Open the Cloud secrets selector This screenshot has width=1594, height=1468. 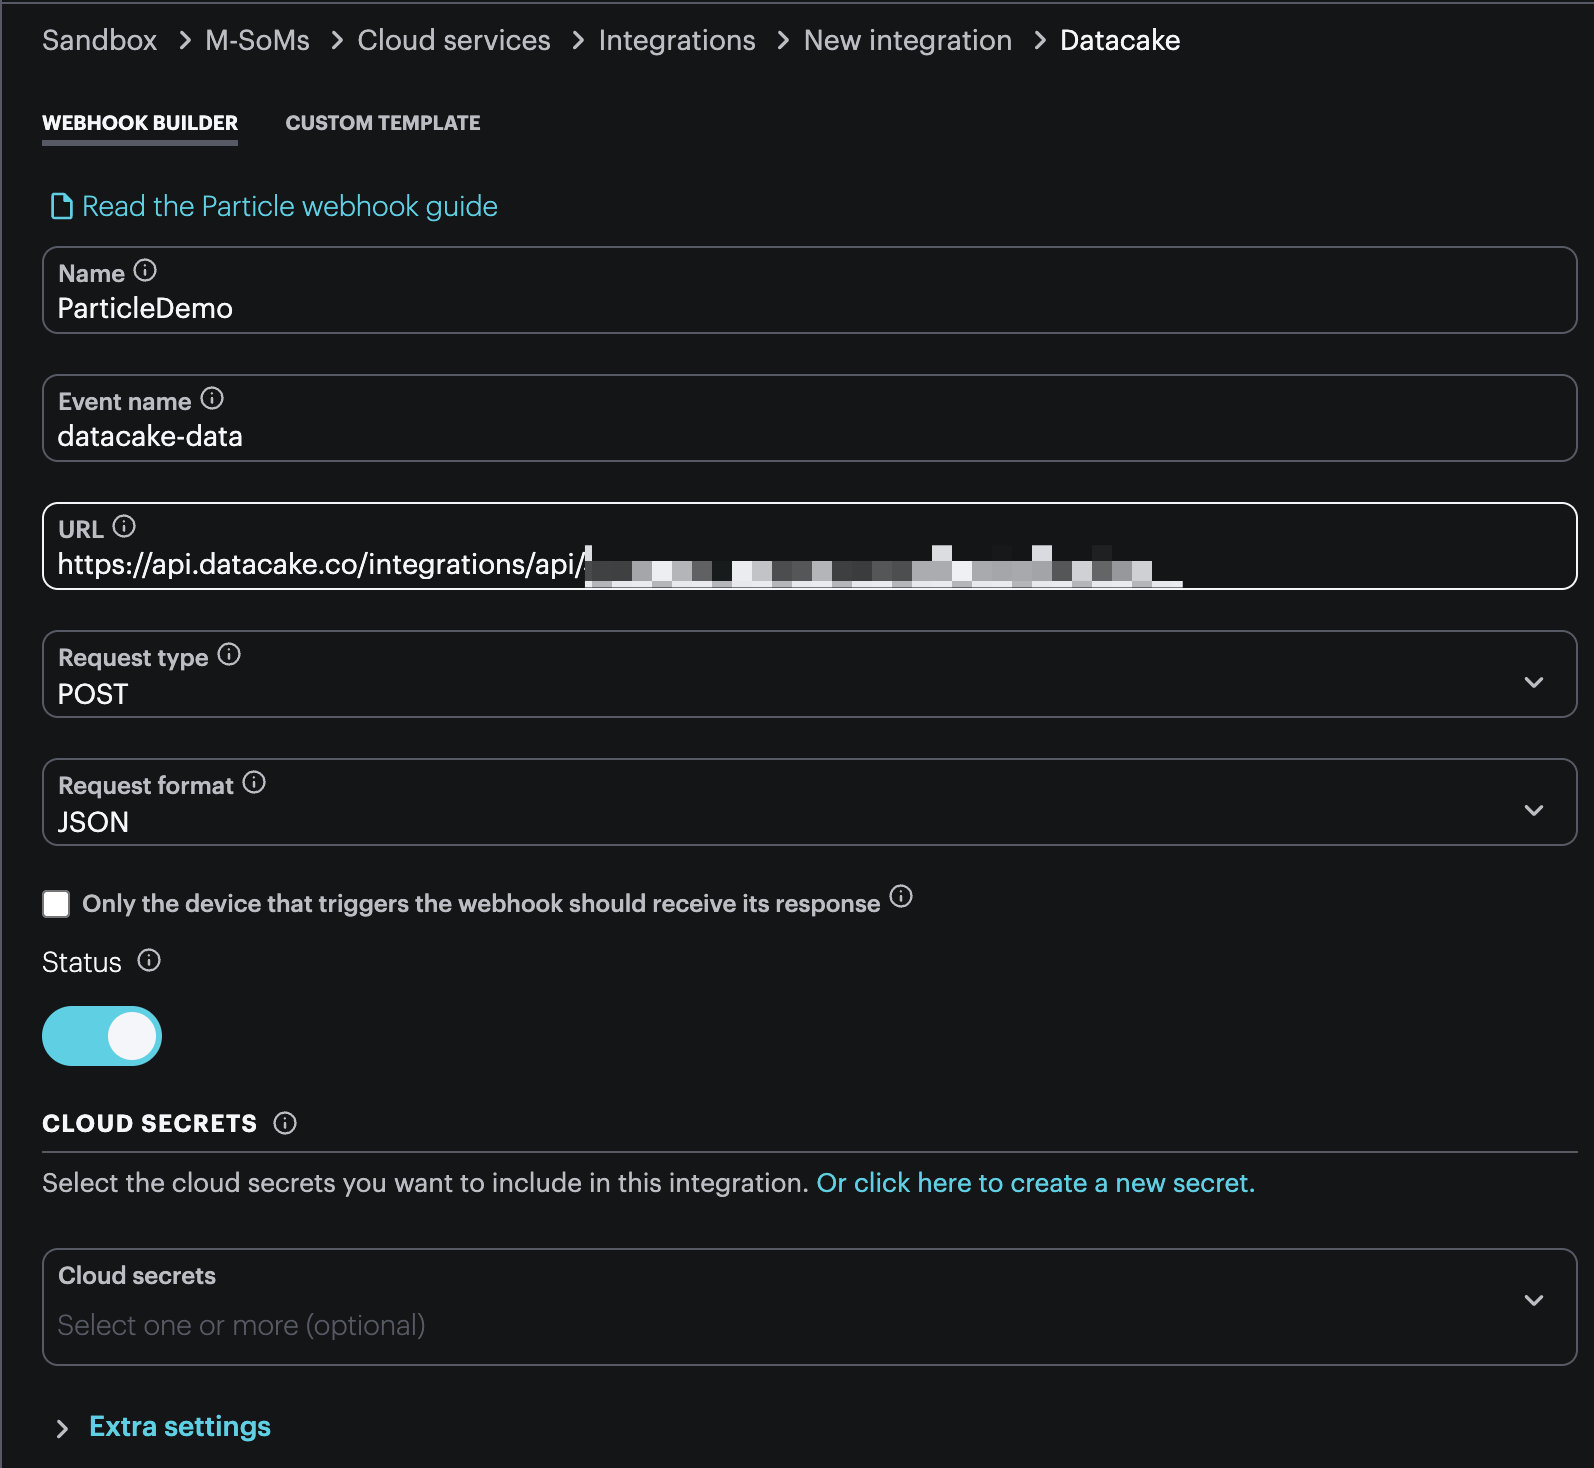(x=809, y=1307)
